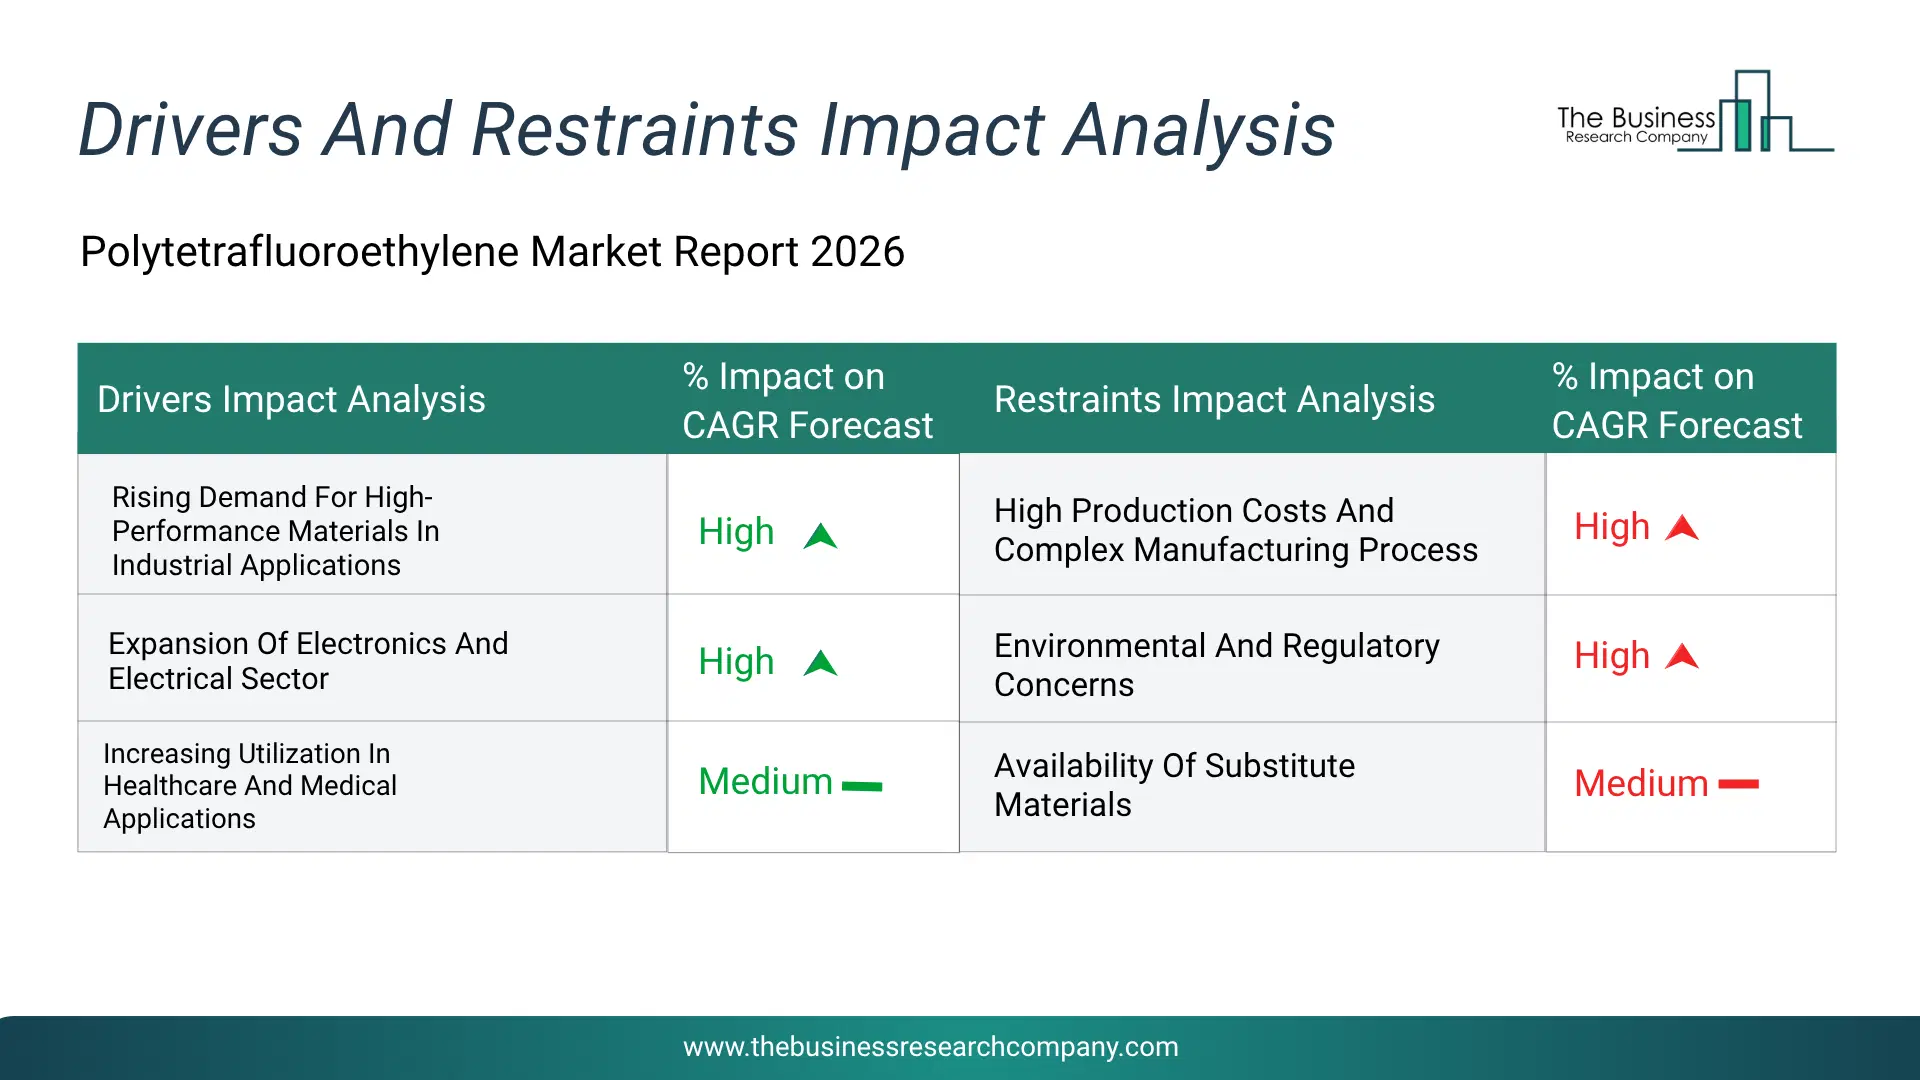Click the green Medium text
This screenshot has width=1920, height=1080.
coord(765,781)
